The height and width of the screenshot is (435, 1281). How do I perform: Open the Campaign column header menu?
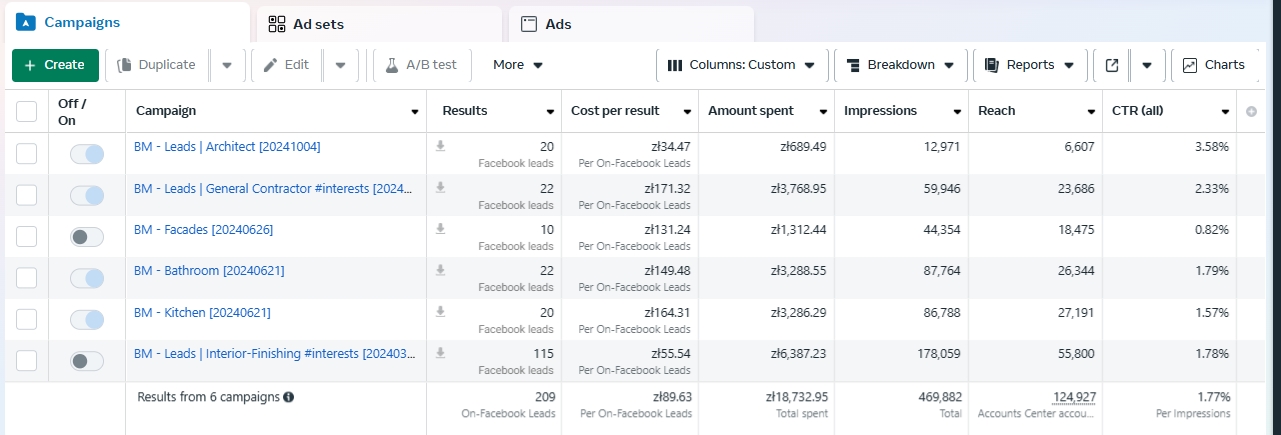[415, 111]
